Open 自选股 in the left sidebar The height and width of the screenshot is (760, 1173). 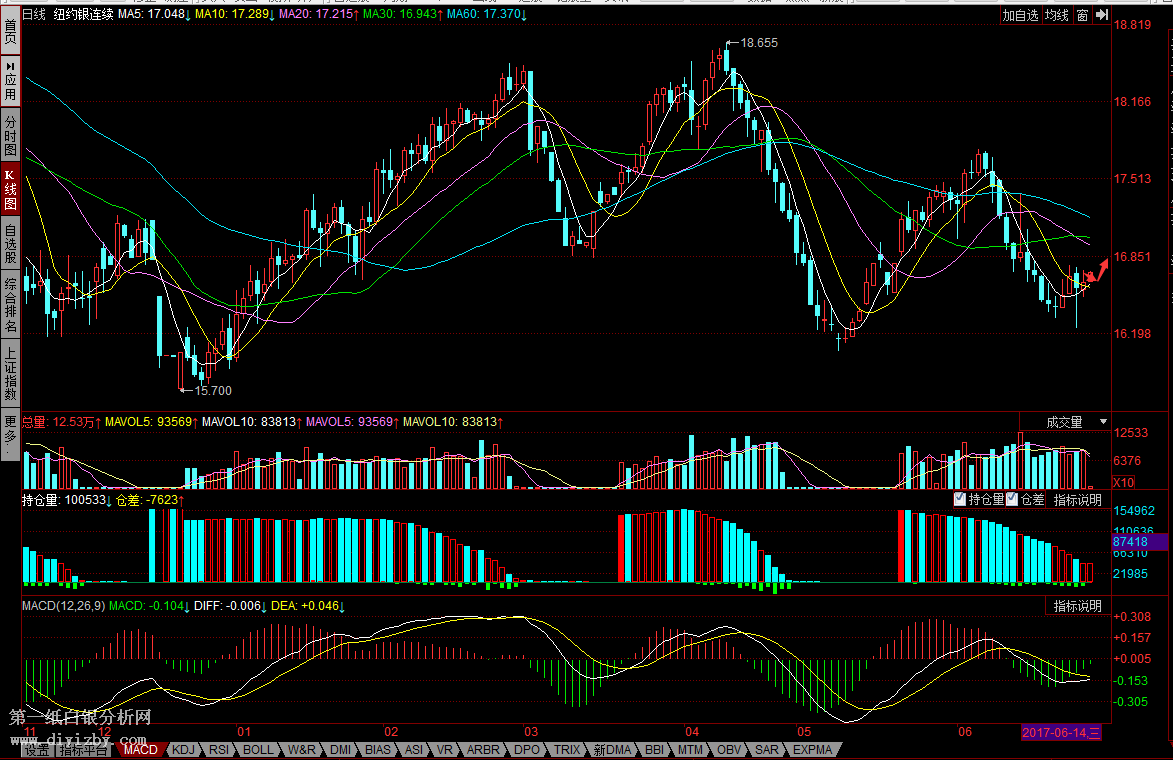pyautogui.click(x=10, y=244)
